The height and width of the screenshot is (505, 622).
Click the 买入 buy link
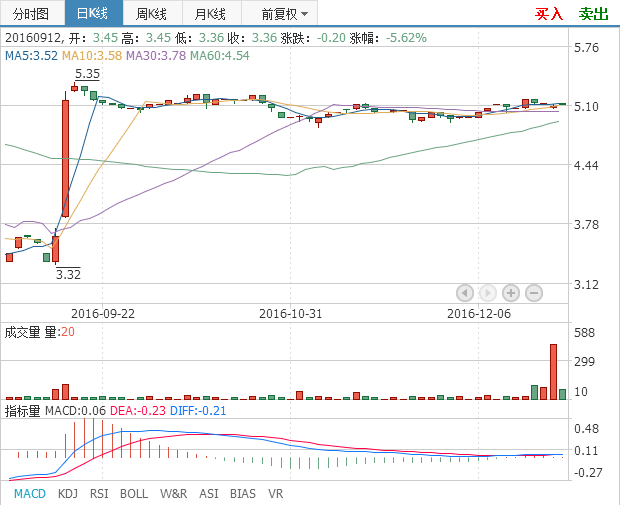[x=549, y=14]
